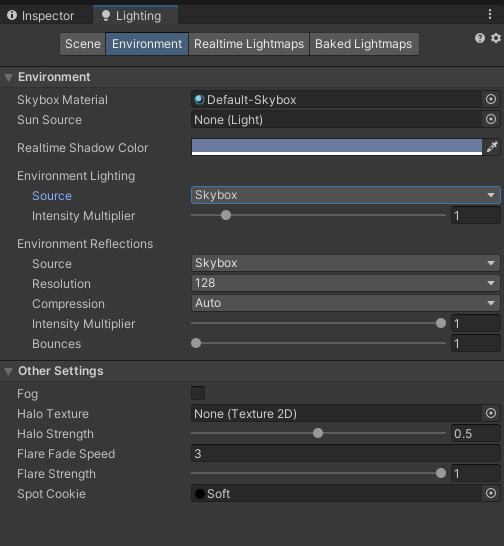Click the Flare Strength slider handle
The height and width of the screenshot is (546, 504).
click(x=441, y=473)
